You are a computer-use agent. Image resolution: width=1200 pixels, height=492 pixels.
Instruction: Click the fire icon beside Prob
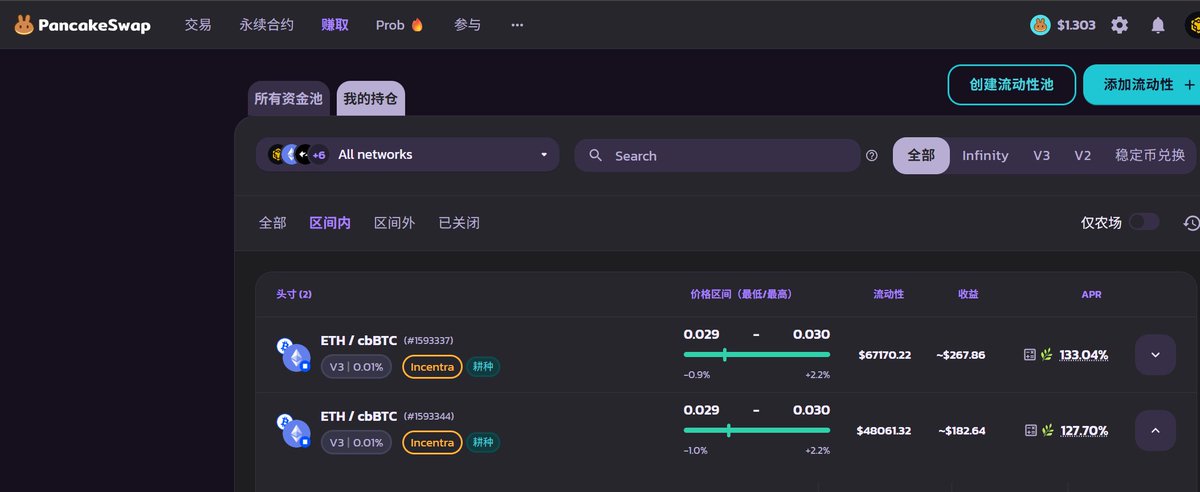417,25
